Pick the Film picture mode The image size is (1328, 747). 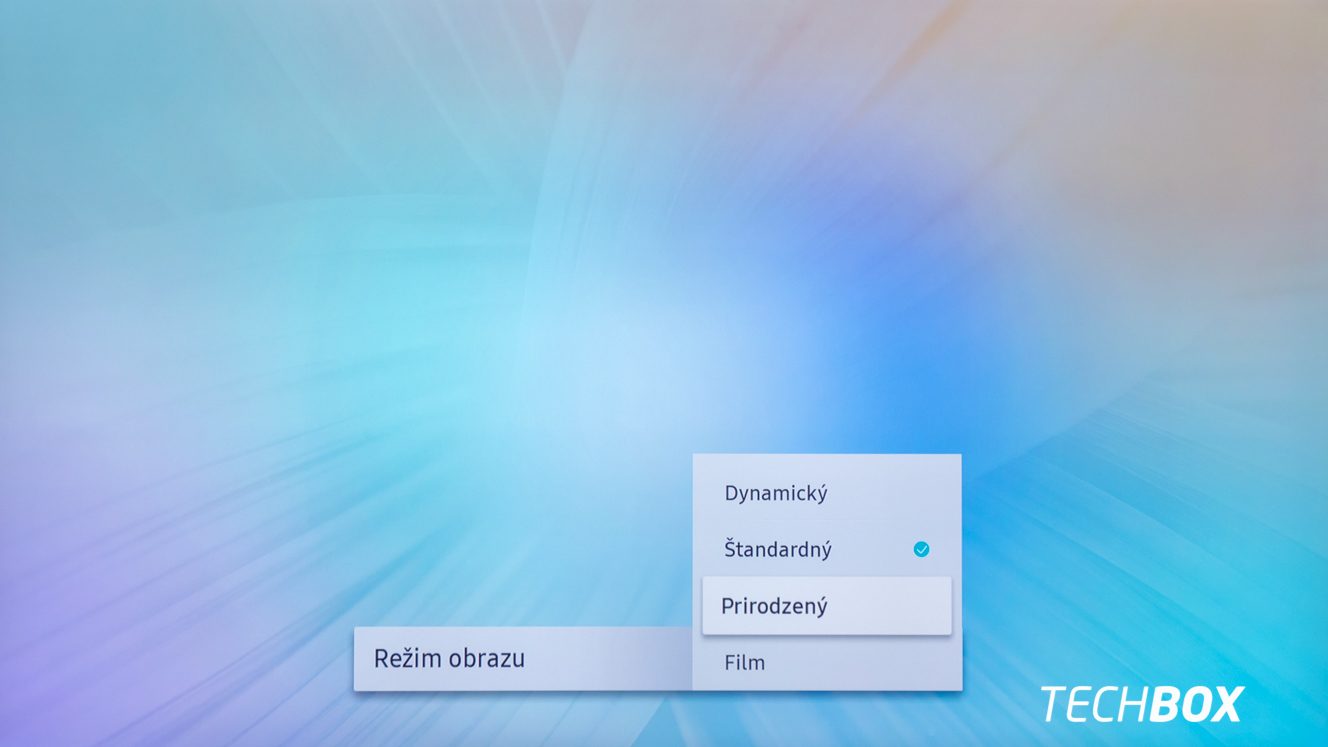tap(827, 662)
